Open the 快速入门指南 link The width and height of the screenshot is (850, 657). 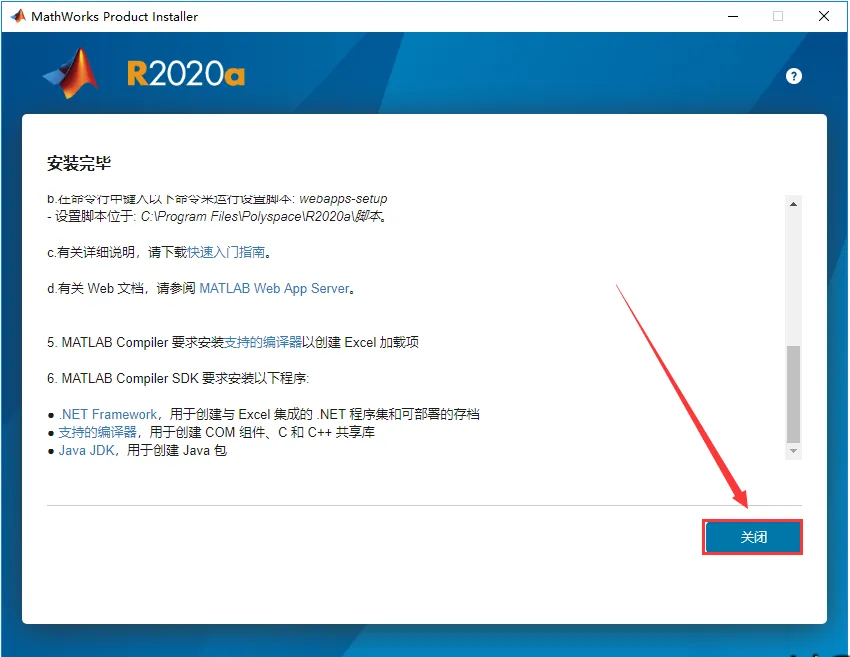[226, 253]
